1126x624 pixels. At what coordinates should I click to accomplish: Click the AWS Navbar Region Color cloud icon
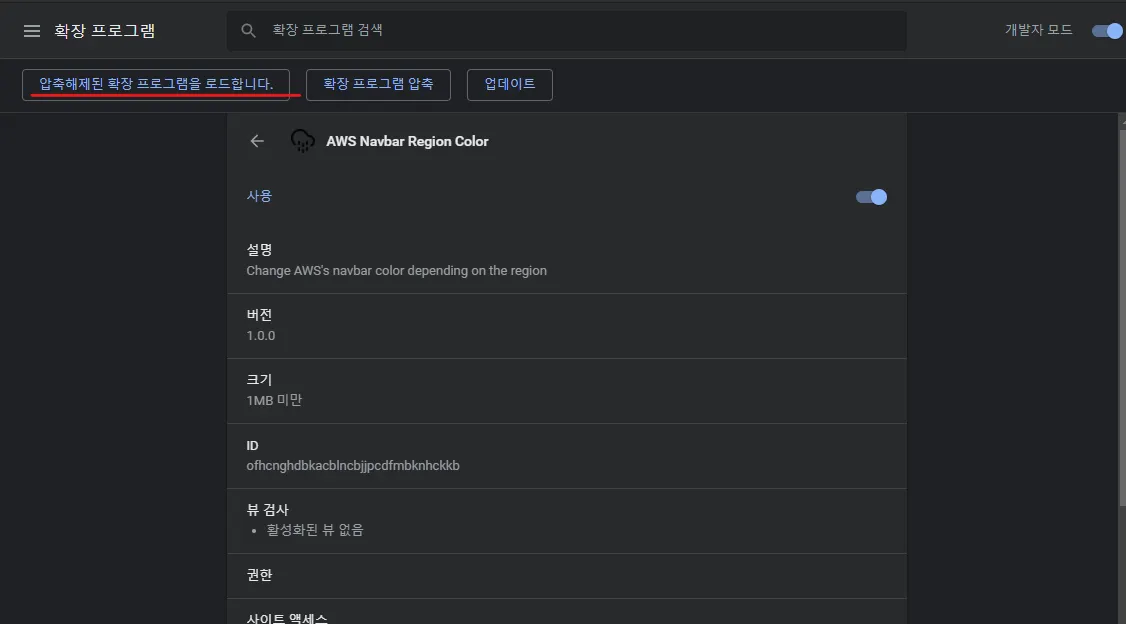pyautogui.click(x=302, y=141)
